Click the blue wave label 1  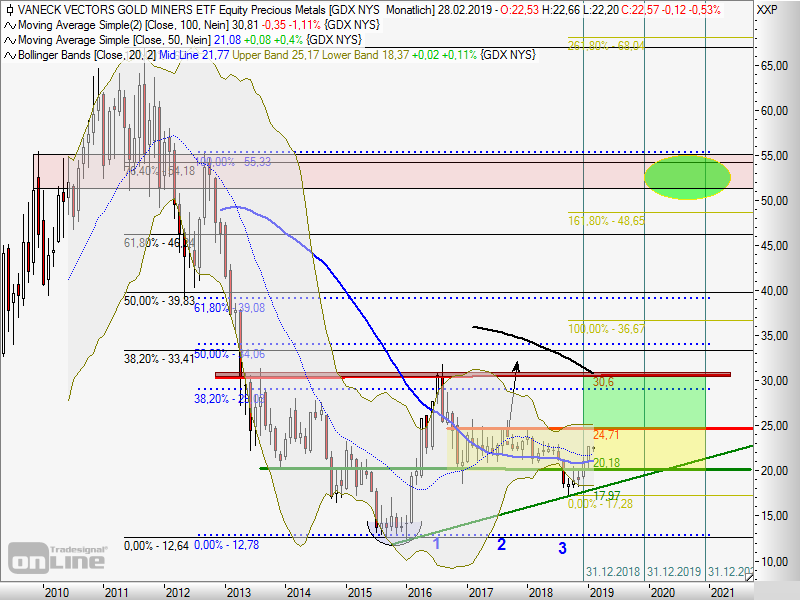pos(436,543)
